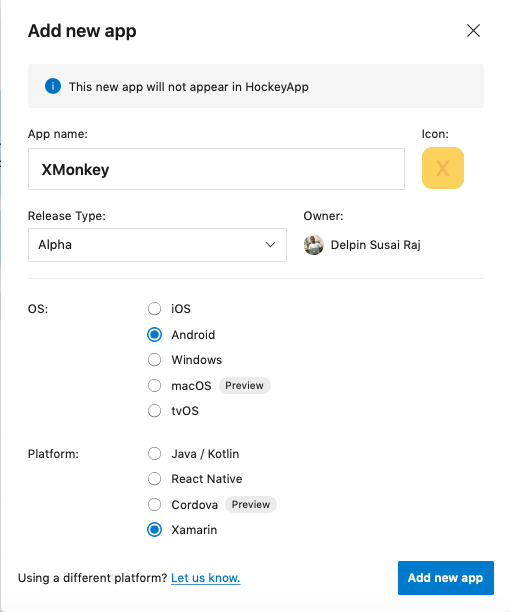Open the Let us know link
The width and height of the screenshot is (509, 612).
tap(206, 578)
